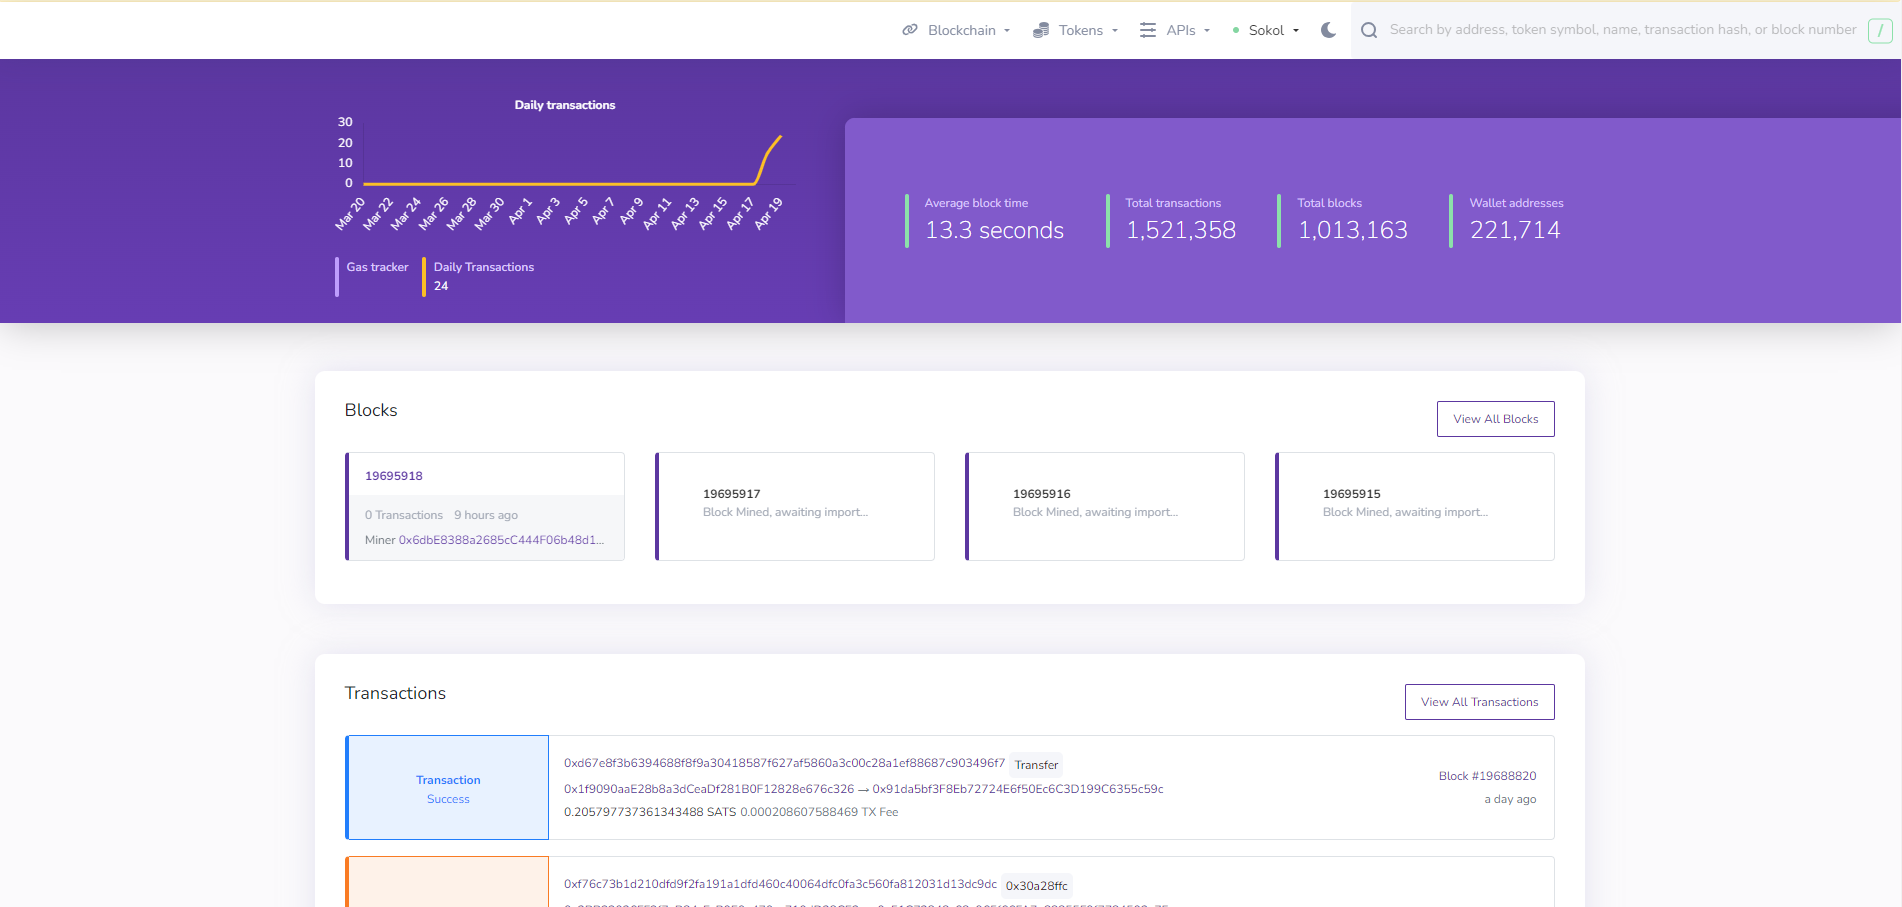Click the 'Daily transactions' chart title

pyautogui.click(x=565, y=105)
